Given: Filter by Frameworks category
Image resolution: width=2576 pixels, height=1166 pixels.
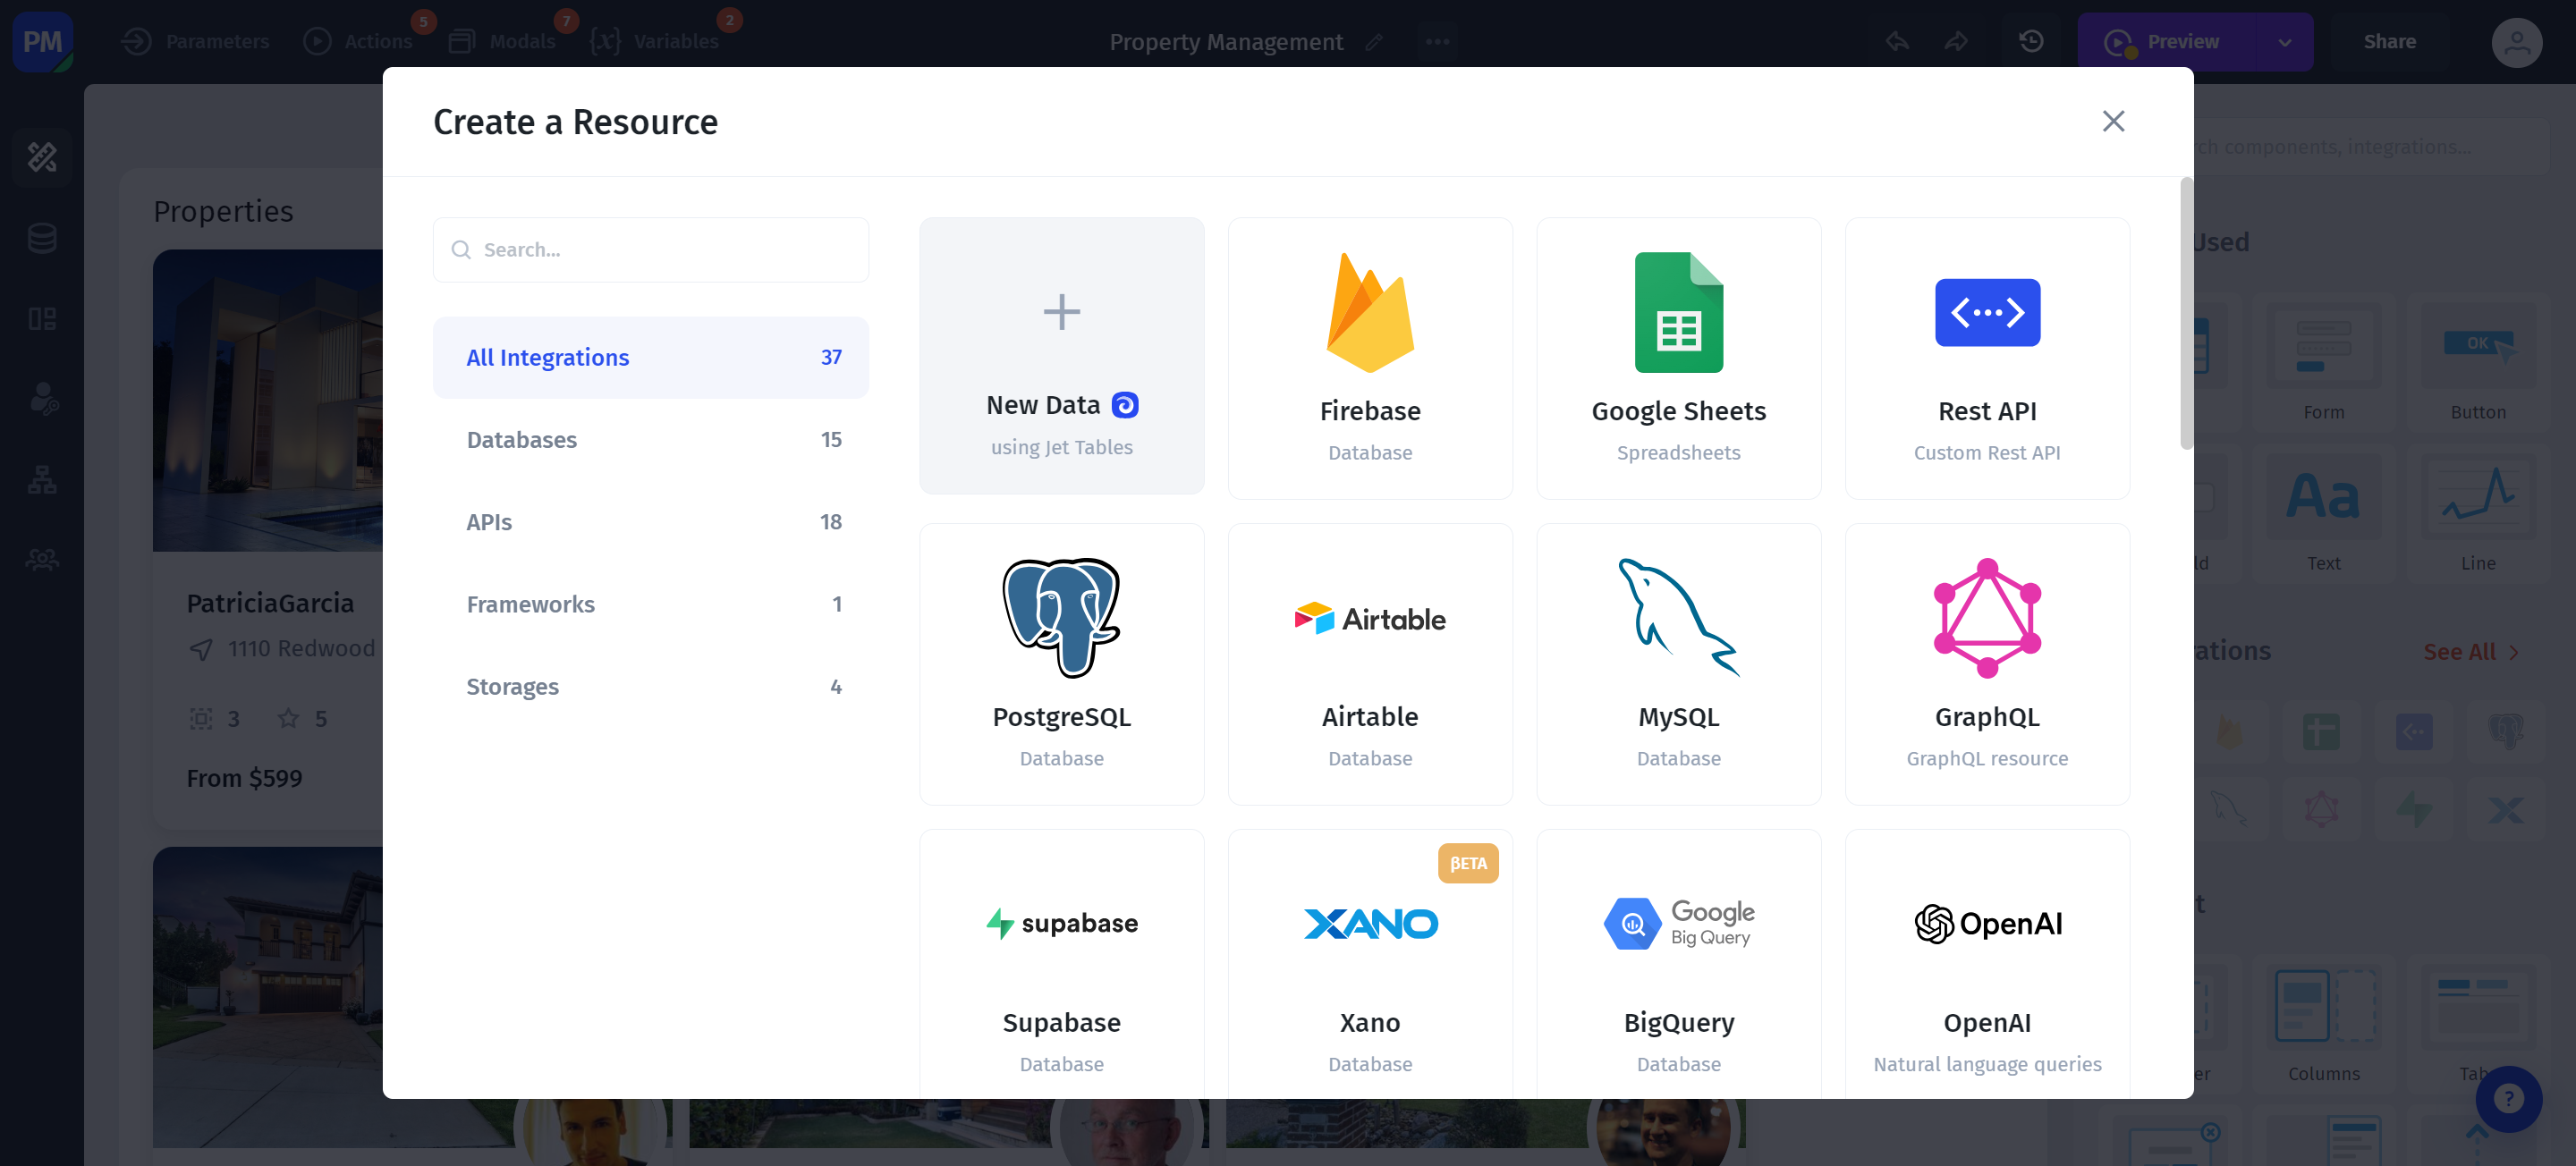Looking at the screenshot, I should (650, 604).
